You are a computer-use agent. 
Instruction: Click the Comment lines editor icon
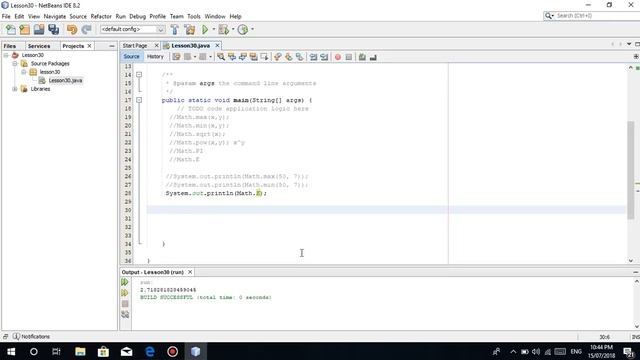[x=362, y=57]
